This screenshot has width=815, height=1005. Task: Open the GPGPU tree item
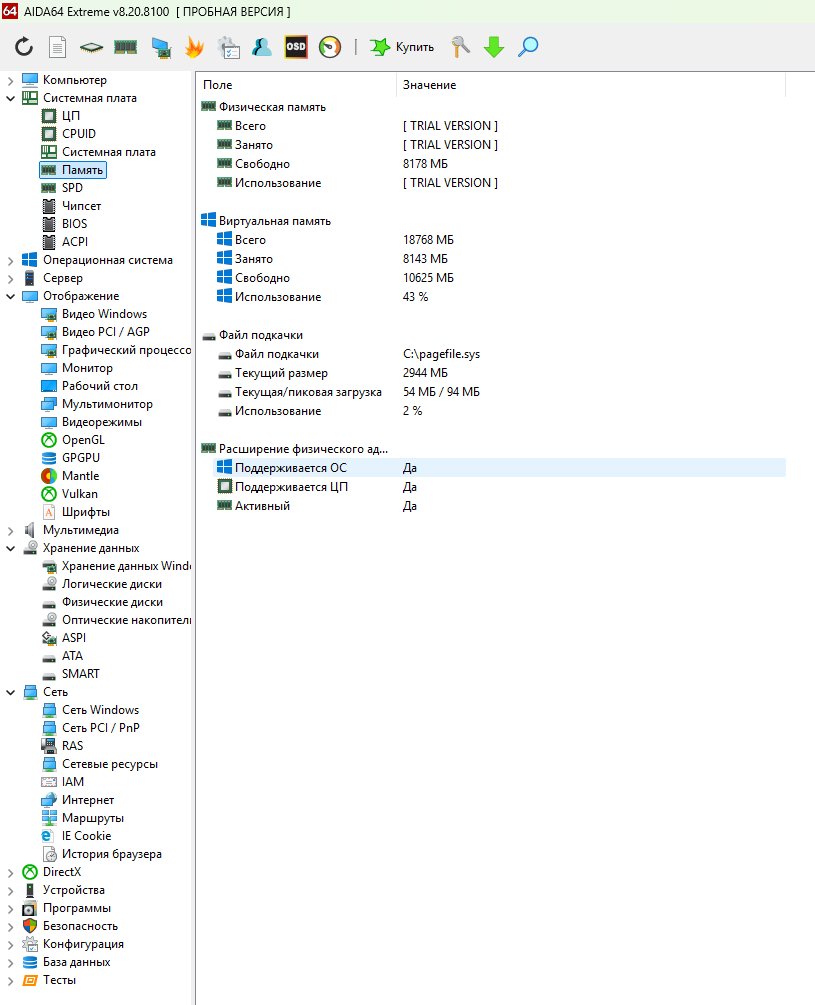coord(81,458)
